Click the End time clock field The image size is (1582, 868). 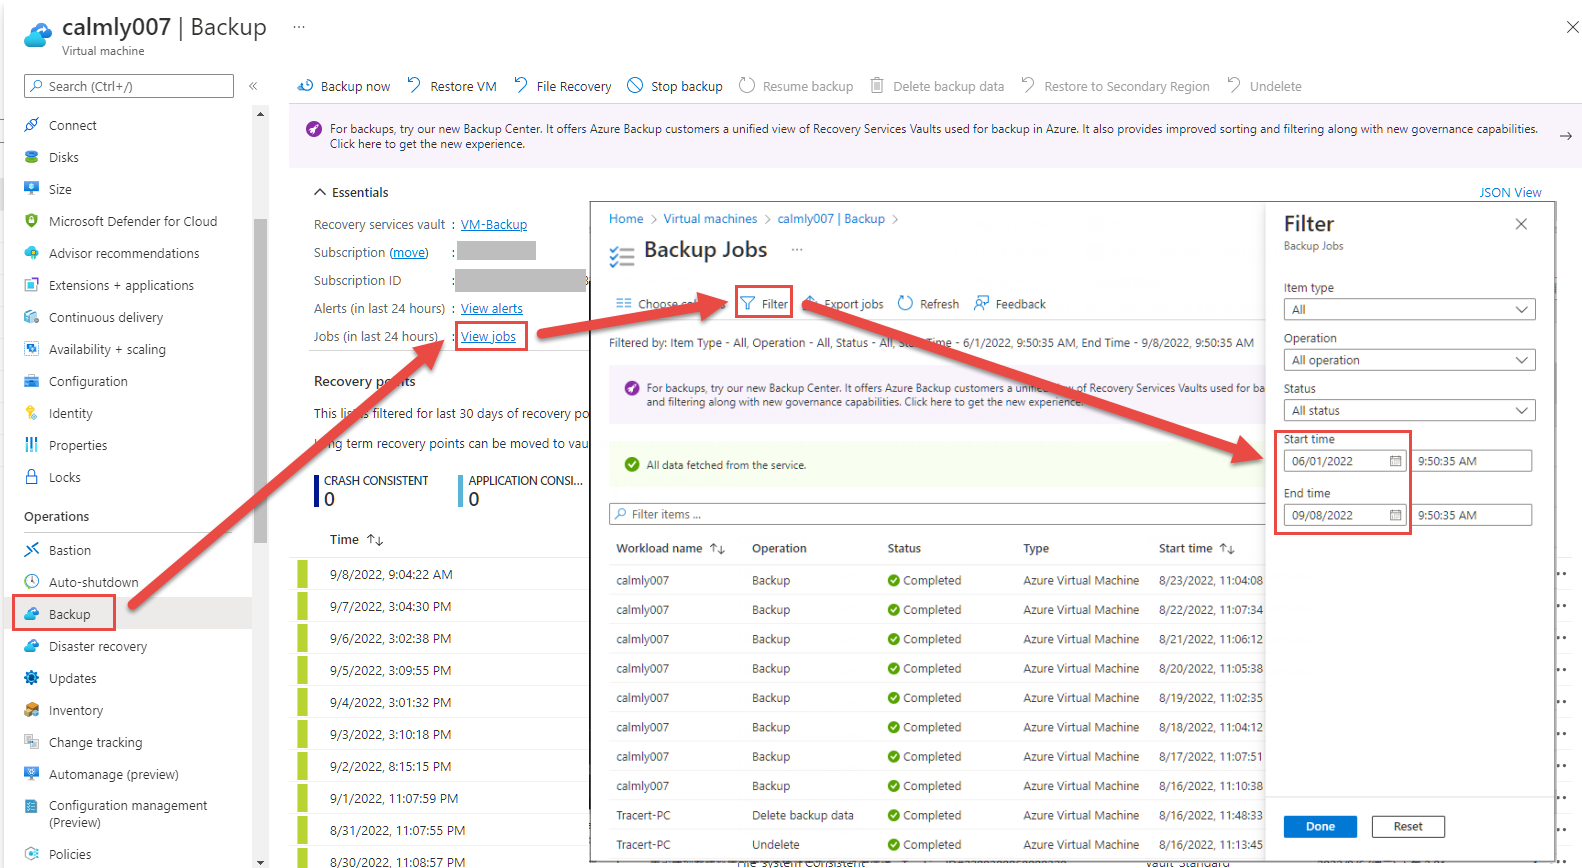tap(1471, 515)
